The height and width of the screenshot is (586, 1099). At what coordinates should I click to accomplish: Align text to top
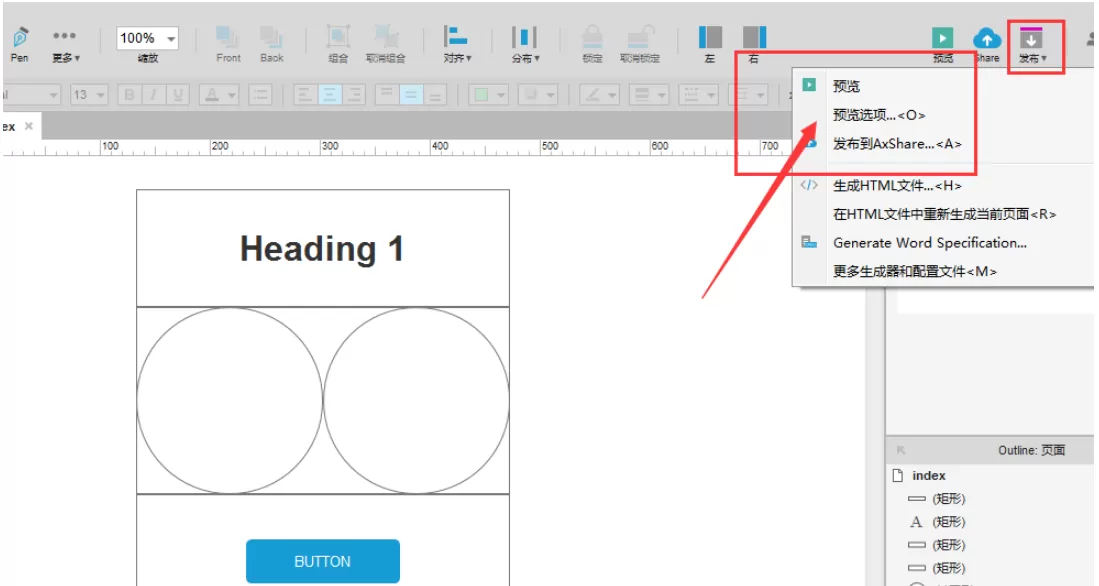click(x=387, y=95)
